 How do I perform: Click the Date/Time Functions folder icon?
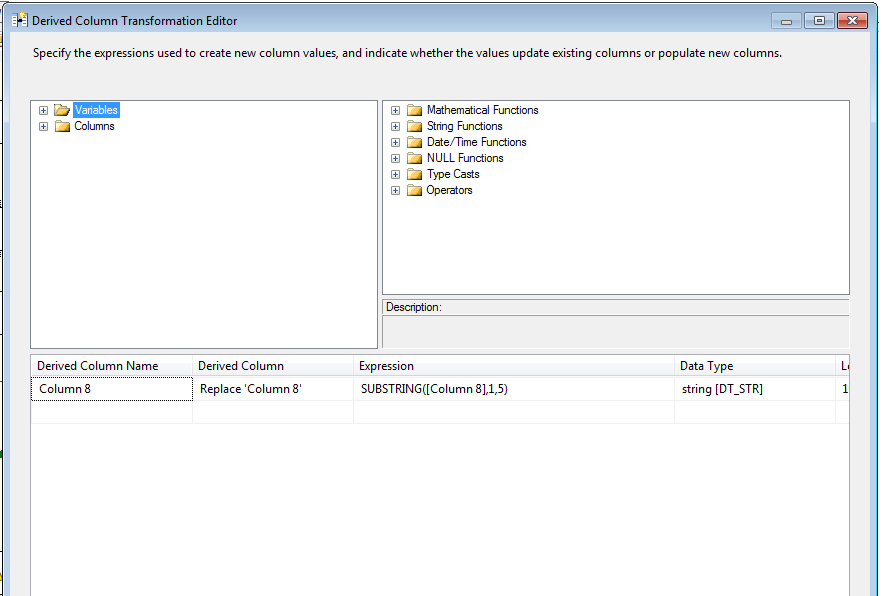(x=414, y=142)
